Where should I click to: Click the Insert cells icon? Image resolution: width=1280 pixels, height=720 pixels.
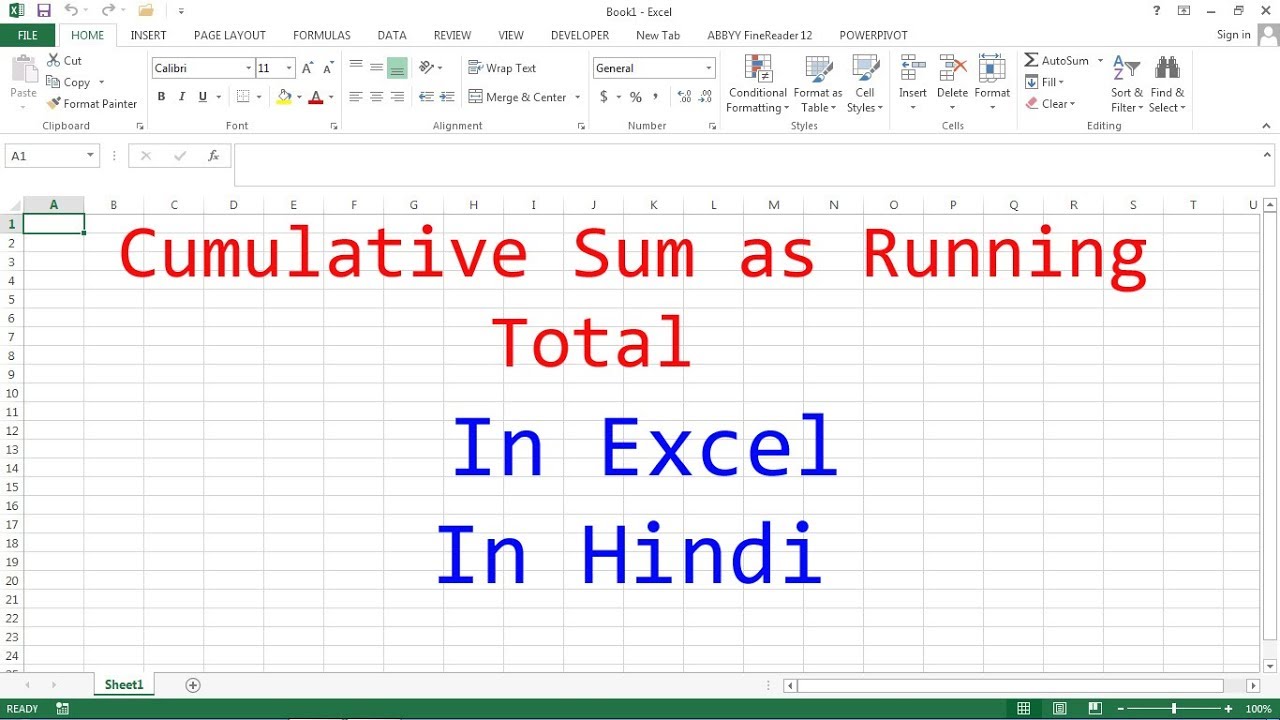coord(912,68)
